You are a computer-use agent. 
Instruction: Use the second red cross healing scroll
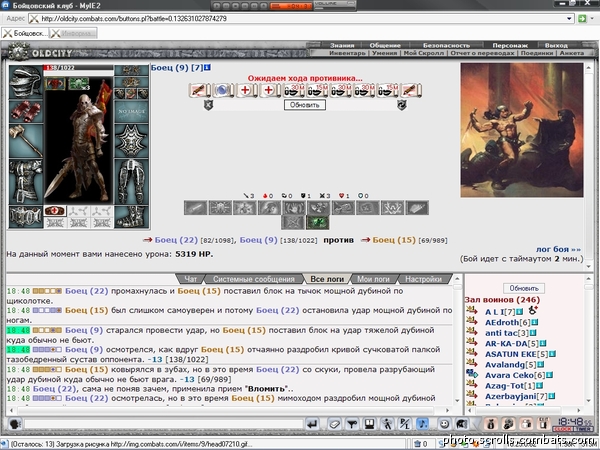pyautogui.click(x=269, y=91)
